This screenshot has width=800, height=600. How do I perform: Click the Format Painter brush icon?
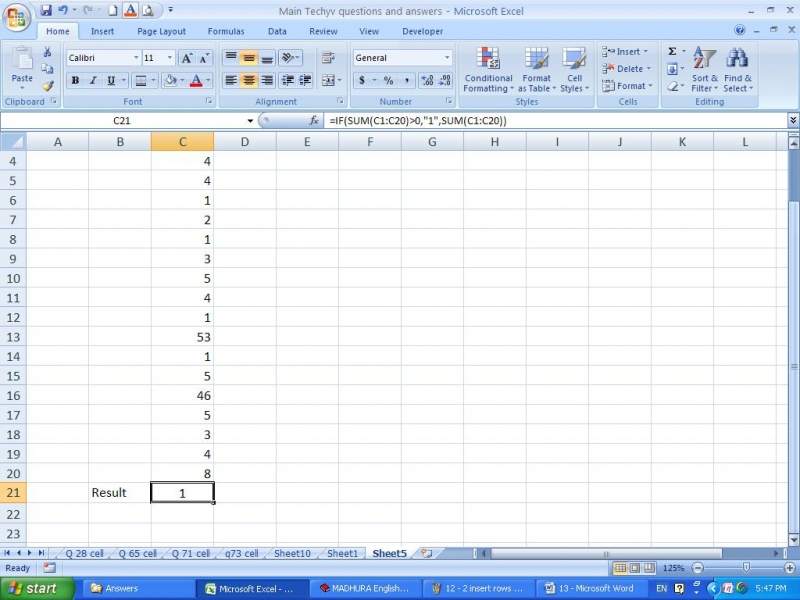coord(47,87)
